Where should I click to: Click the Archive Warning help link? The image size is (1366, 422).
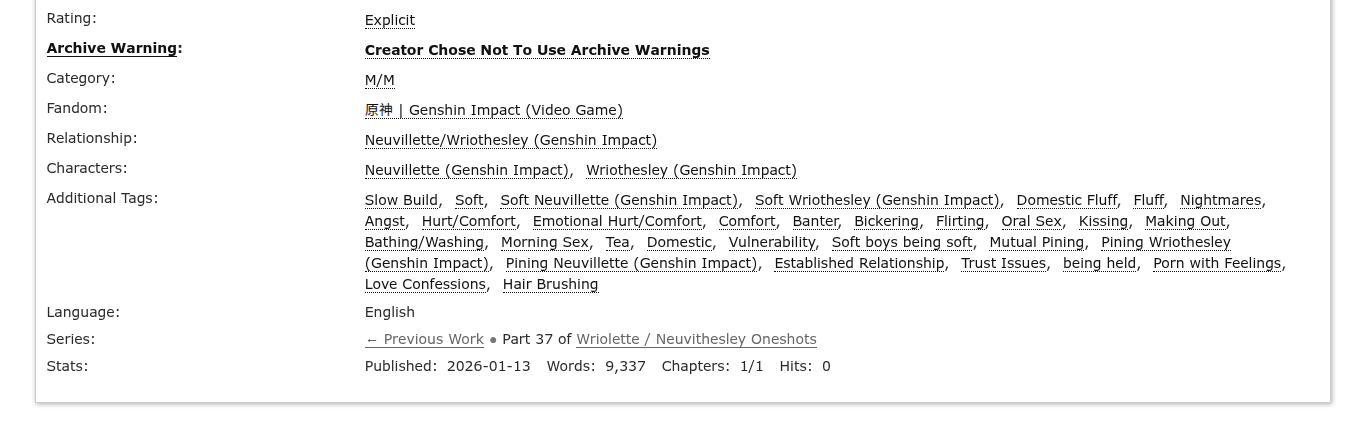click(112, 48)
